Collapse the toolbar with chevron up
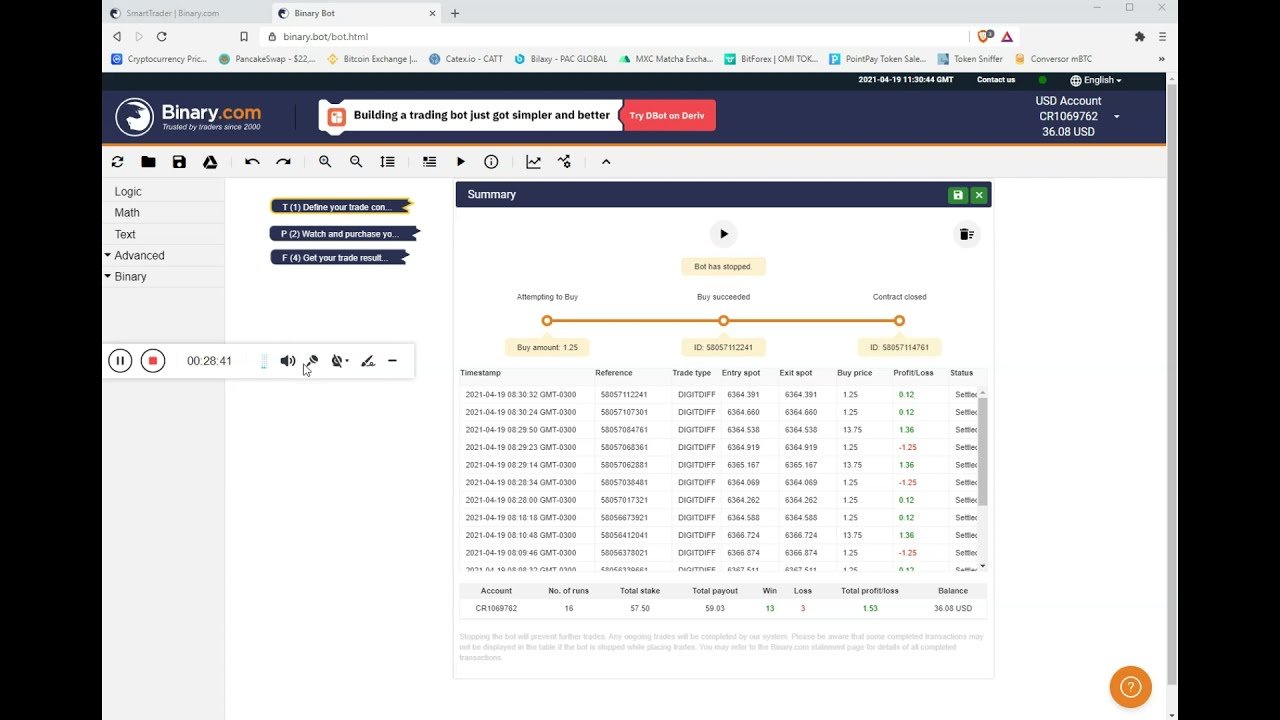The height and width of the screenshot is (720, 1280). point(606,162)
